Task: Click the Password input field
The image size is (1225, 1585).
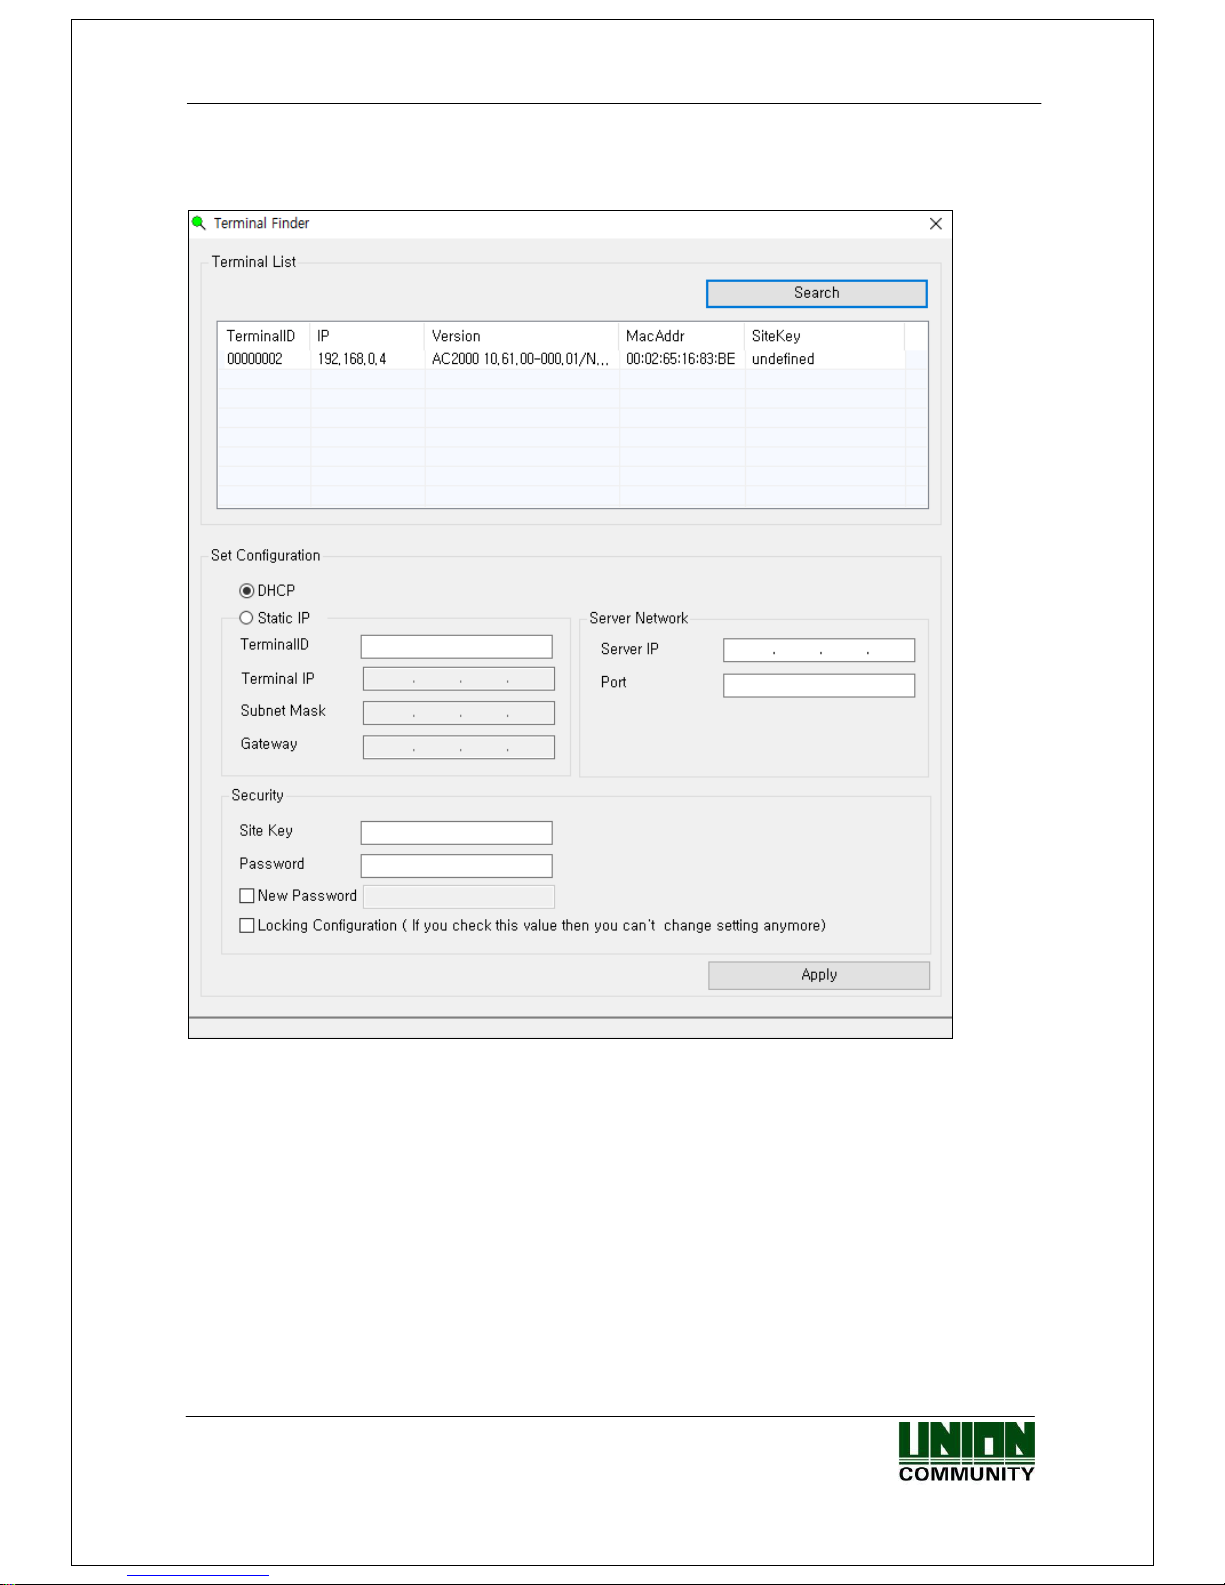Action: (x=456, y=866)
